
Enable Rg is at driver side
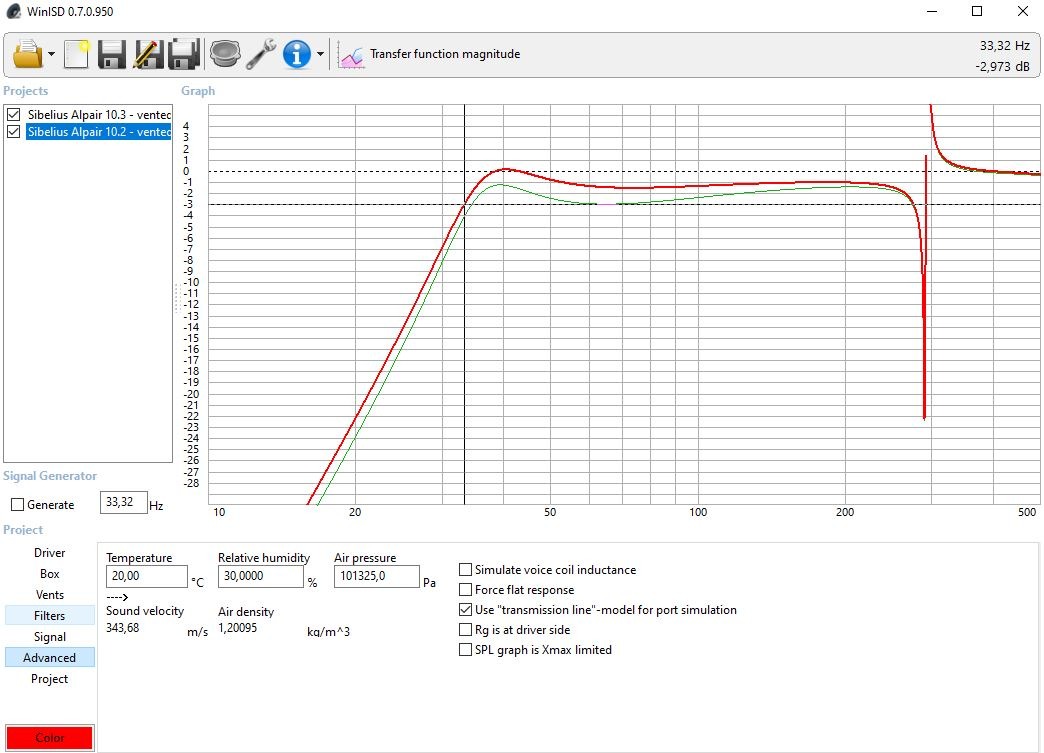tap(465, 630)
